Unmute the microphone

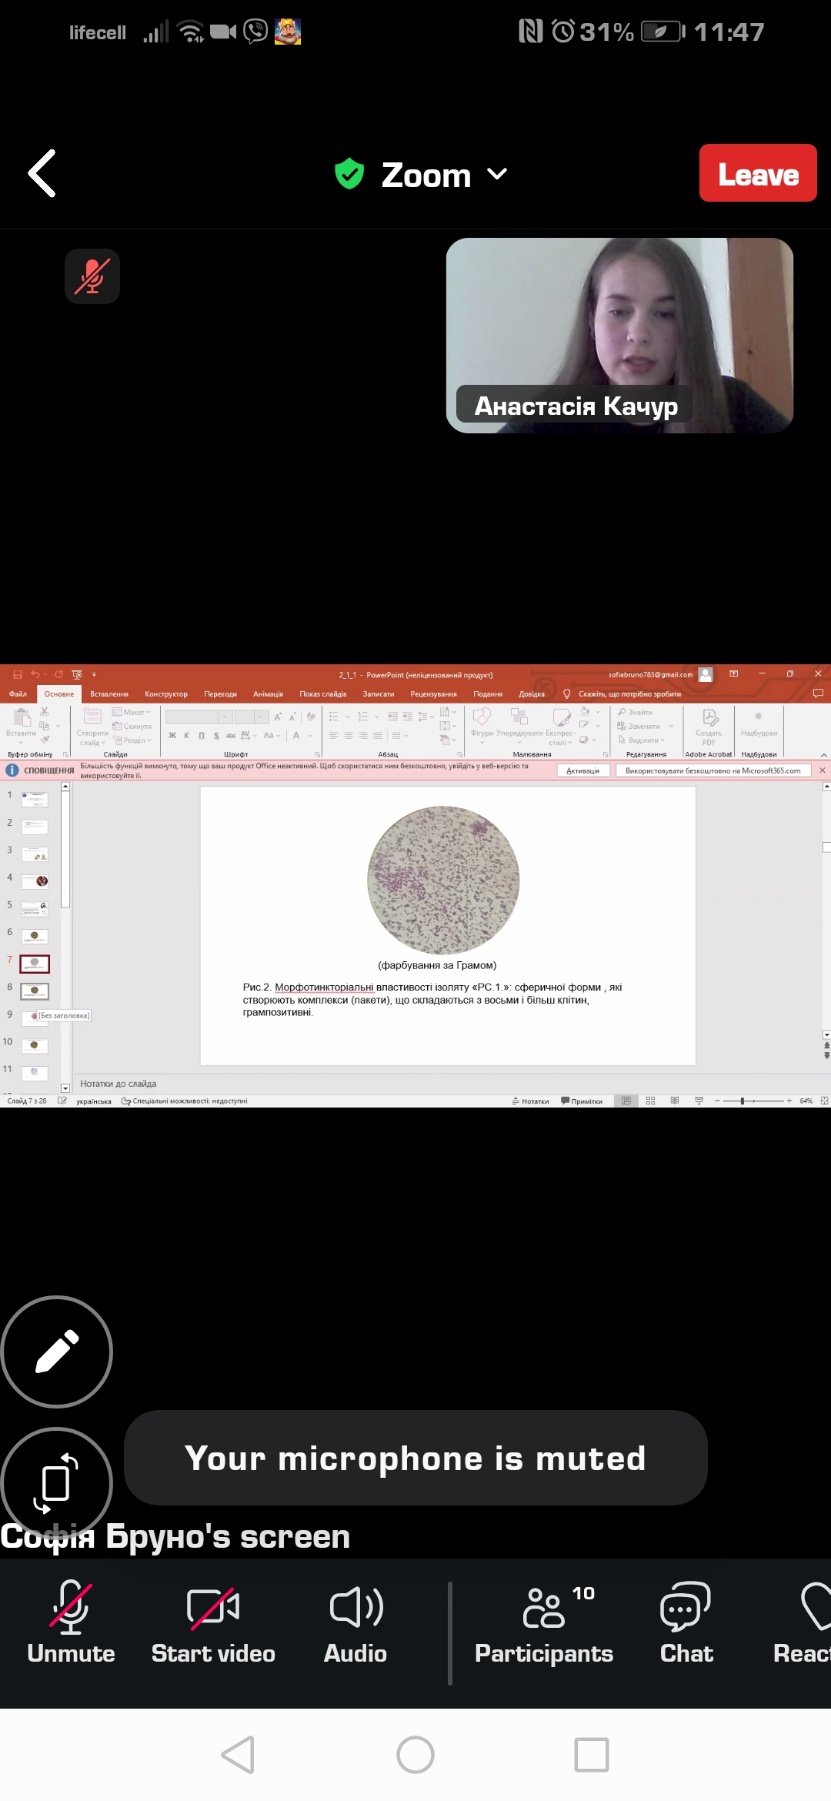pyautogui.click(x=71, y=1624)
